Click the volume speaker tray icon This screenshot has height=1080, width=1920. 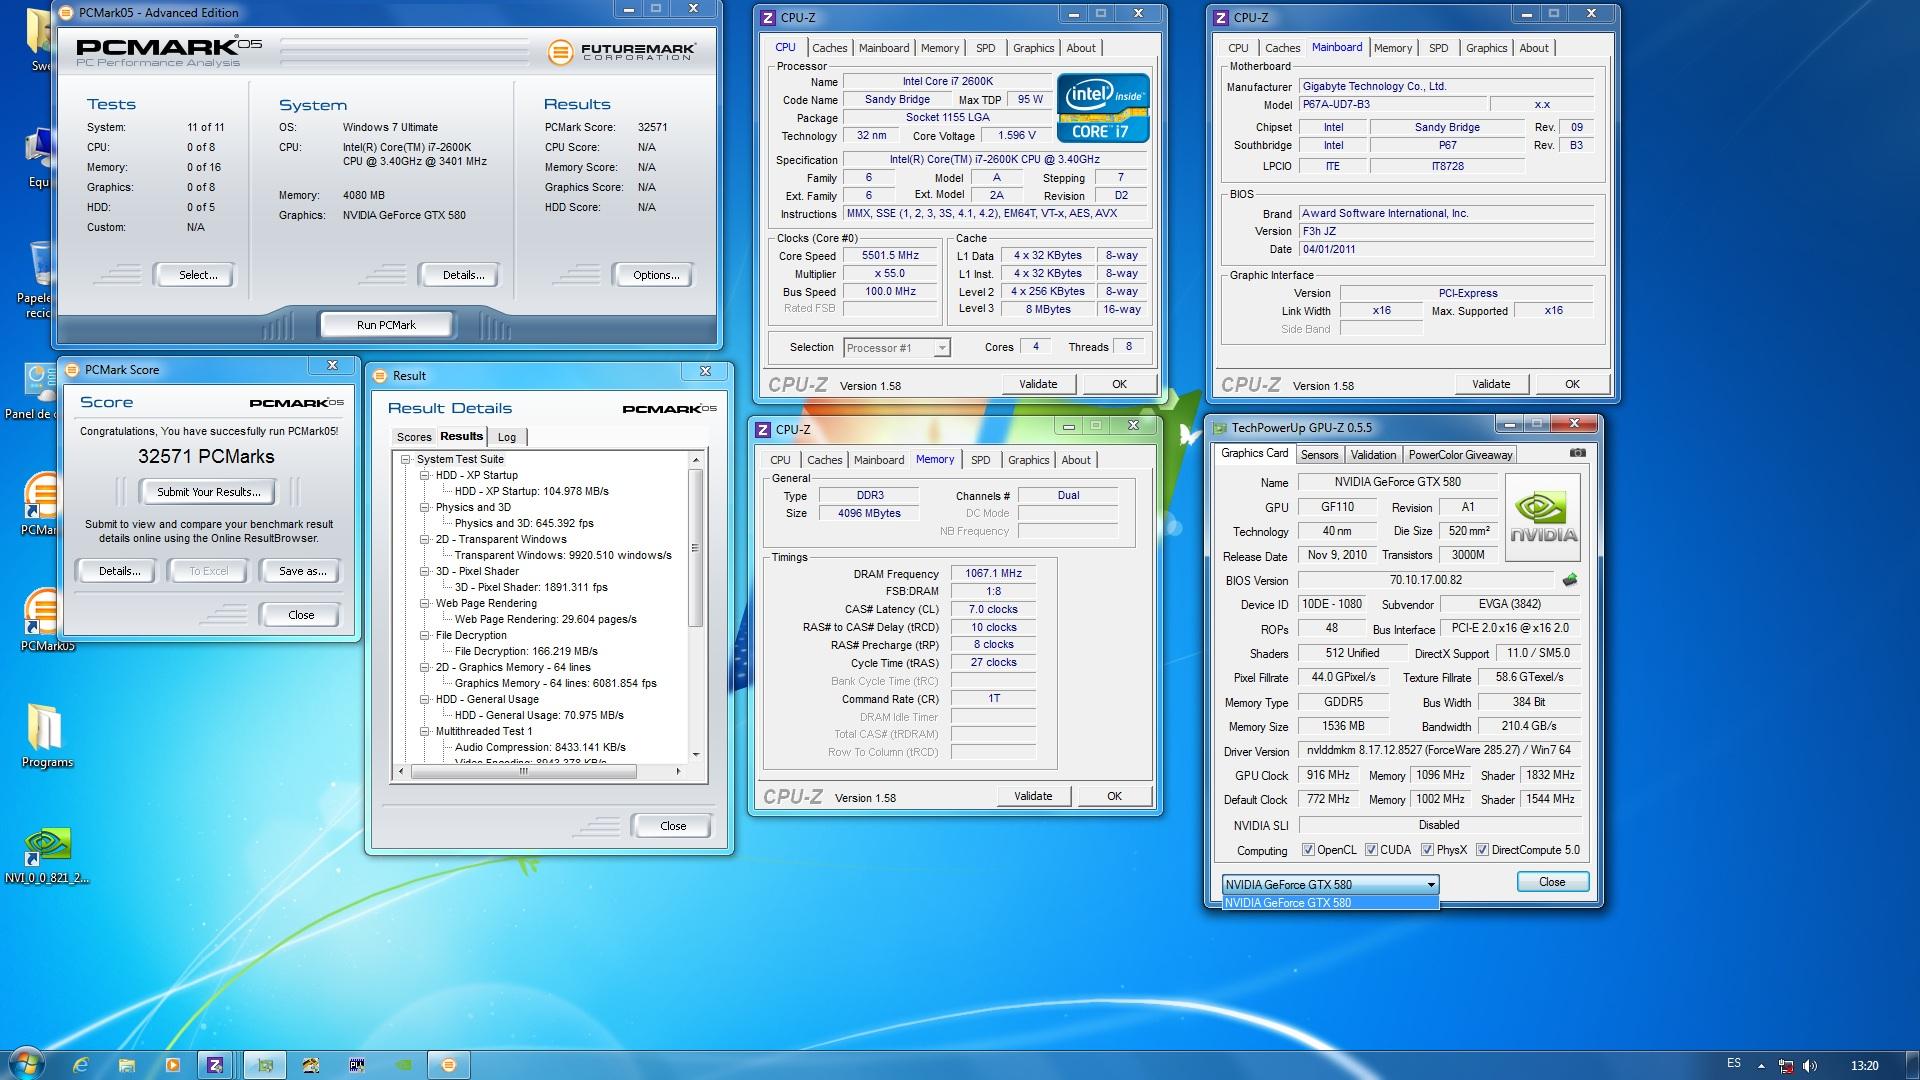[x=1811, y=1065]
